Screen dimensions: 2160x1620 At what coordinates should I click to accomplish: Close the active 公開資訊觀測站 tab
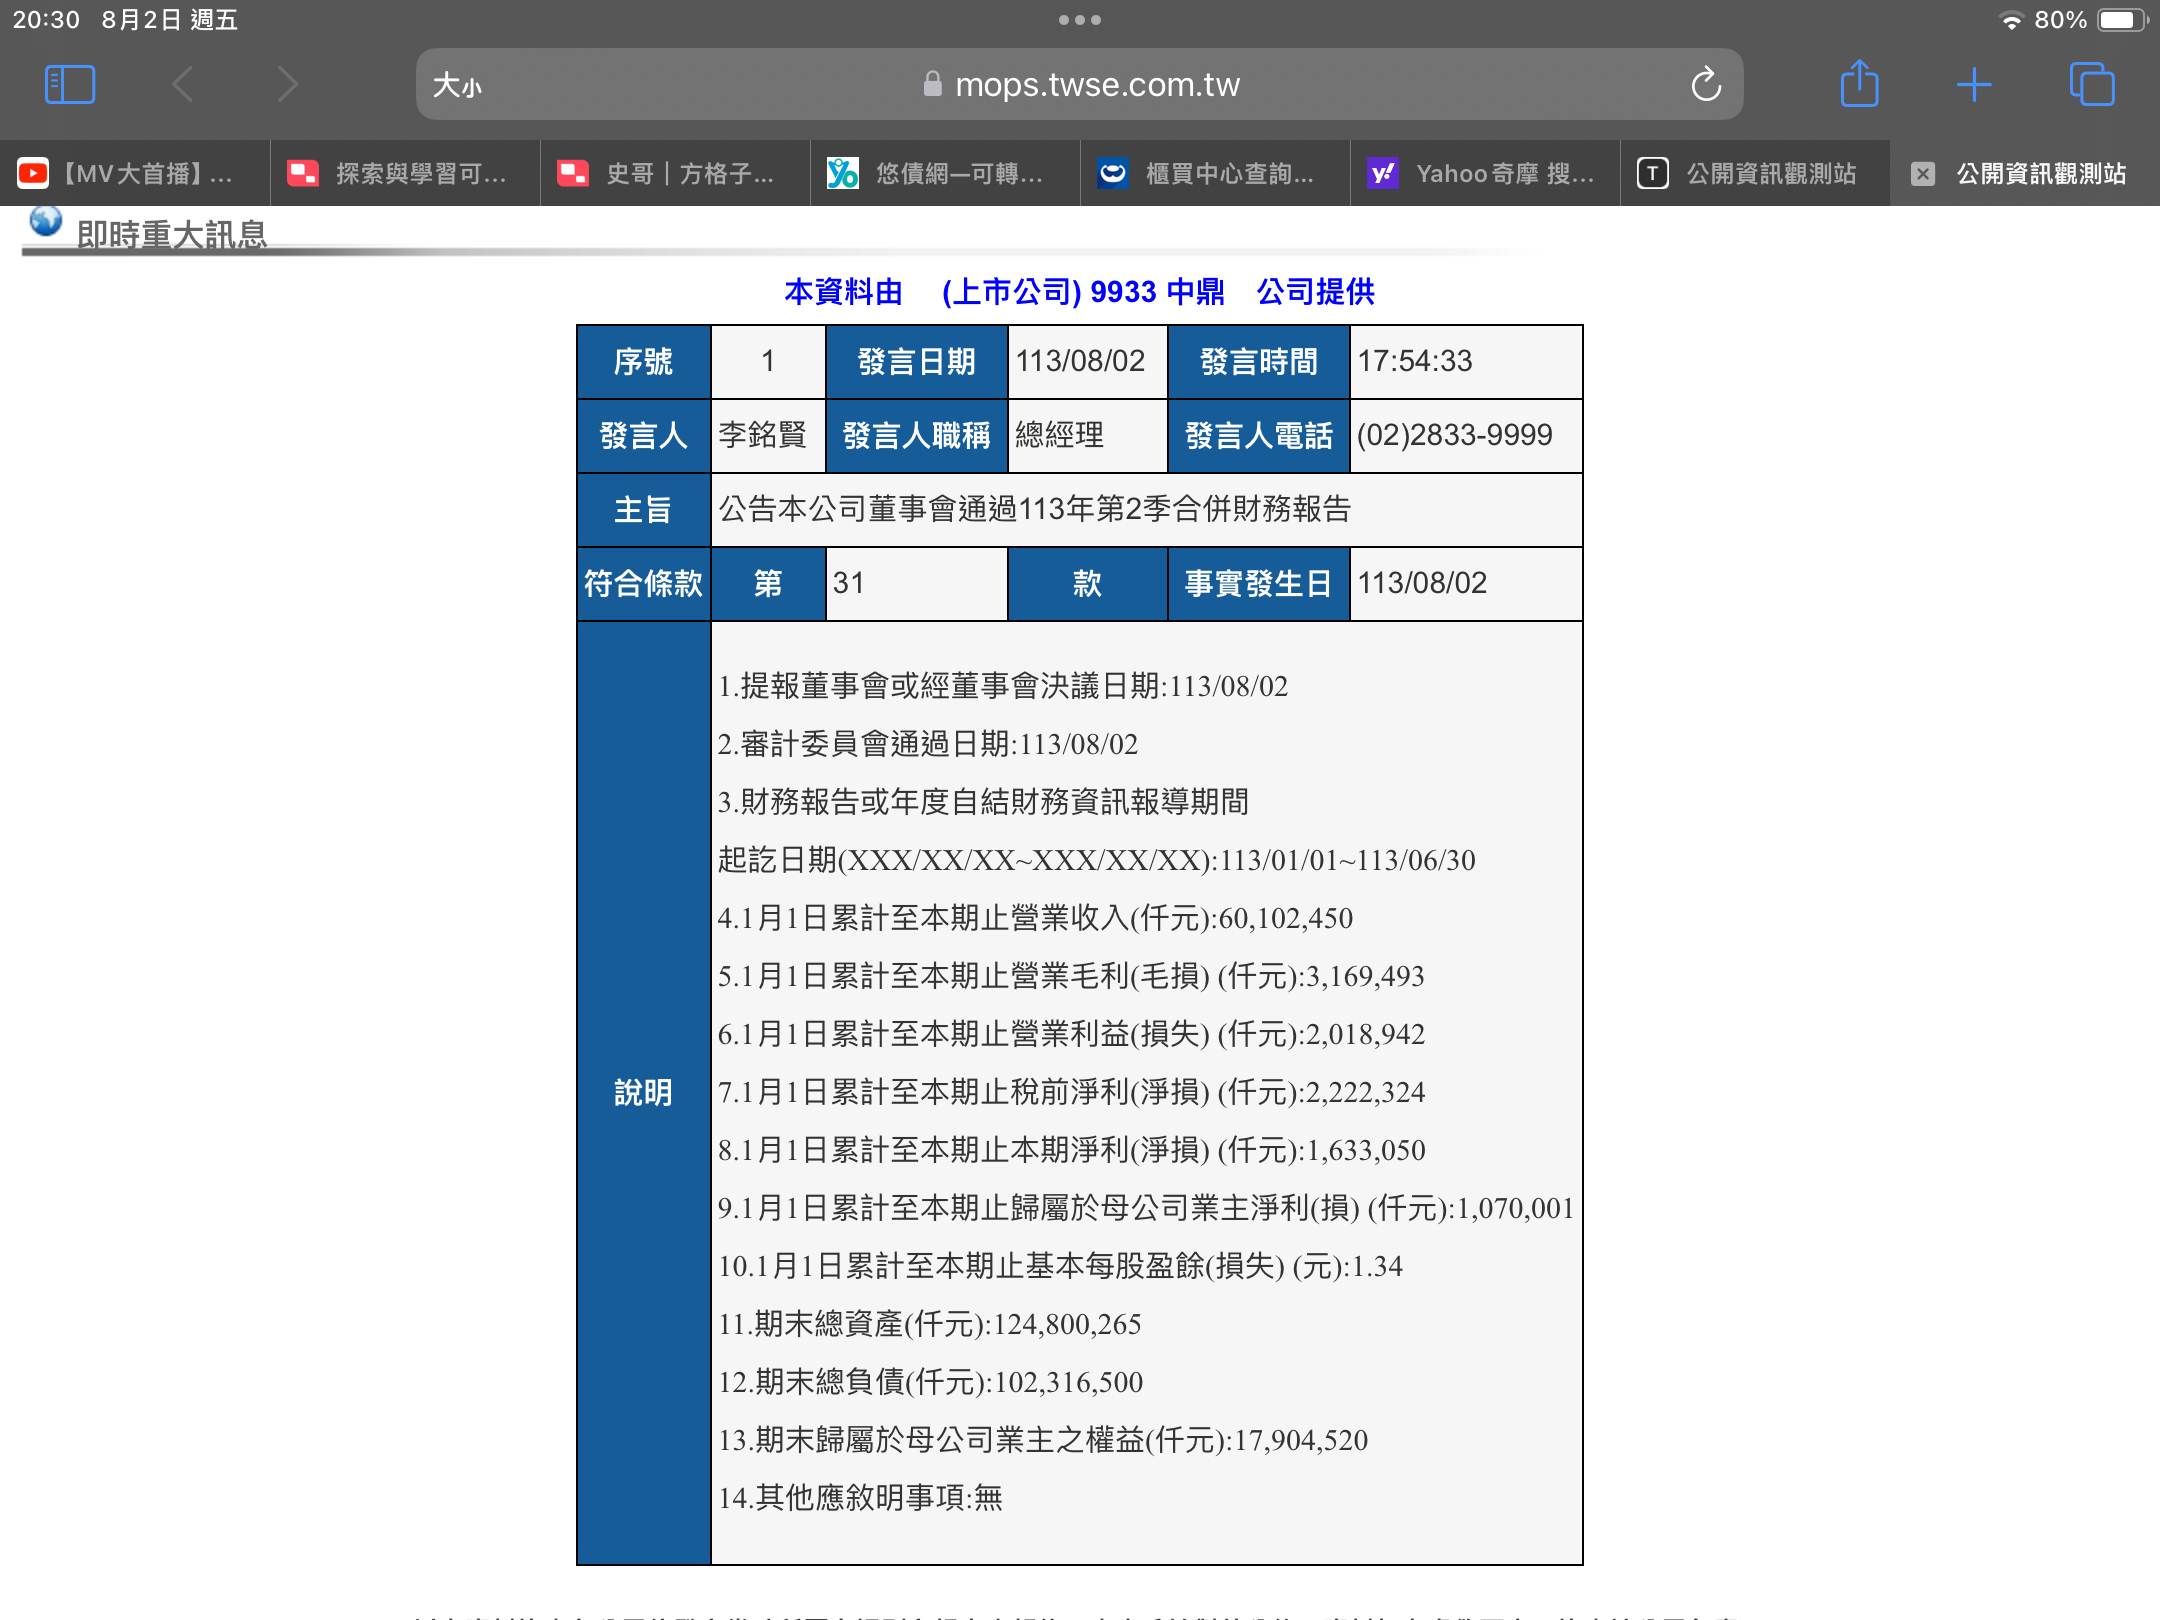click(1922, 174)
